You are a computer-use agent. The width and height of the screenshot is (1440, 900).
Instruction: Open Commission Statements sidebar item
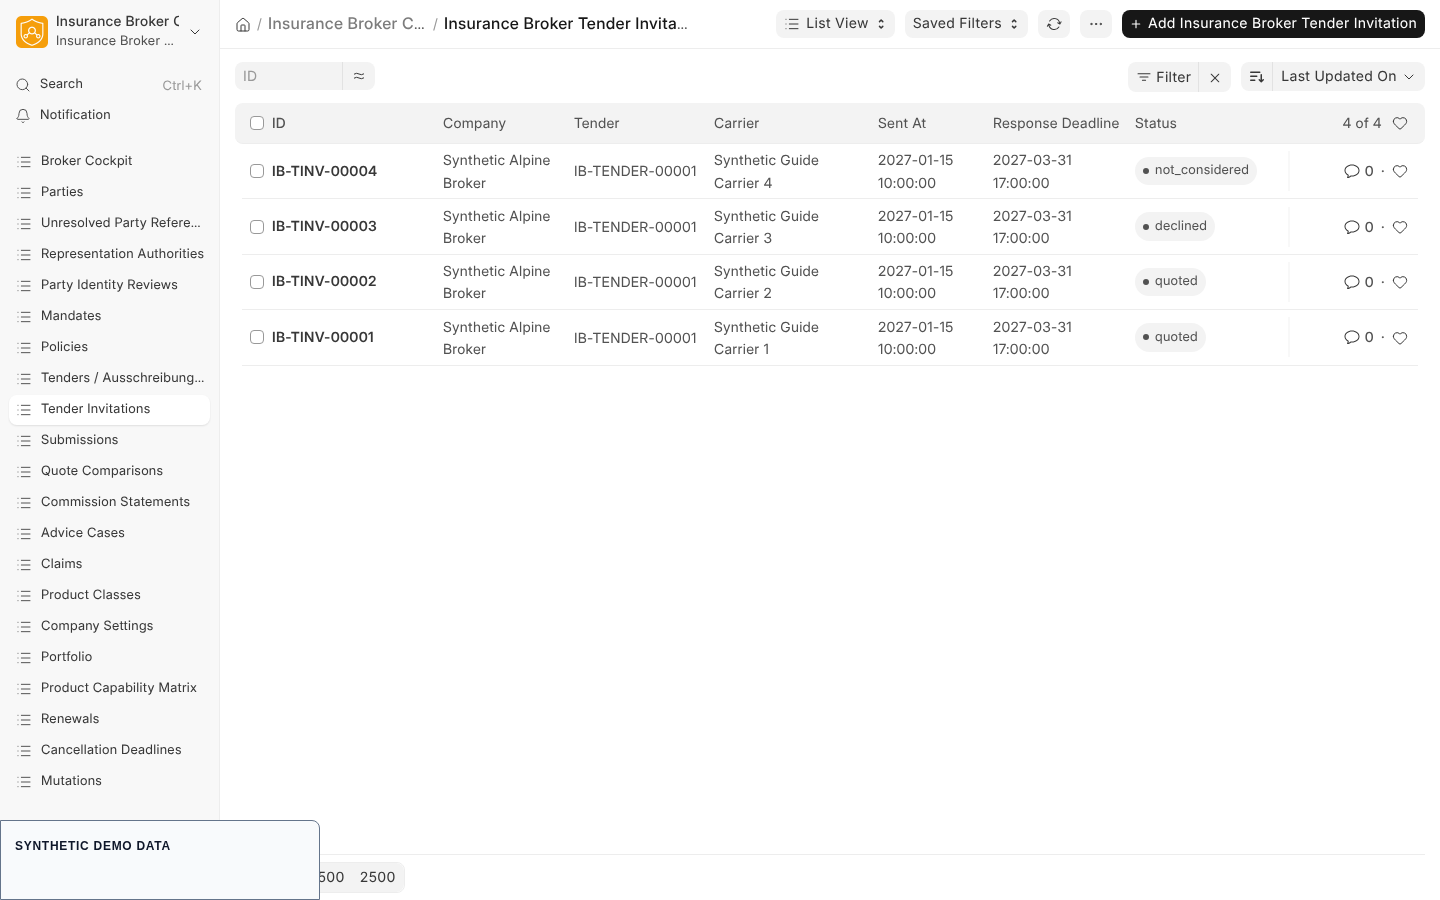pyautogui.click(x=110, y=502)
